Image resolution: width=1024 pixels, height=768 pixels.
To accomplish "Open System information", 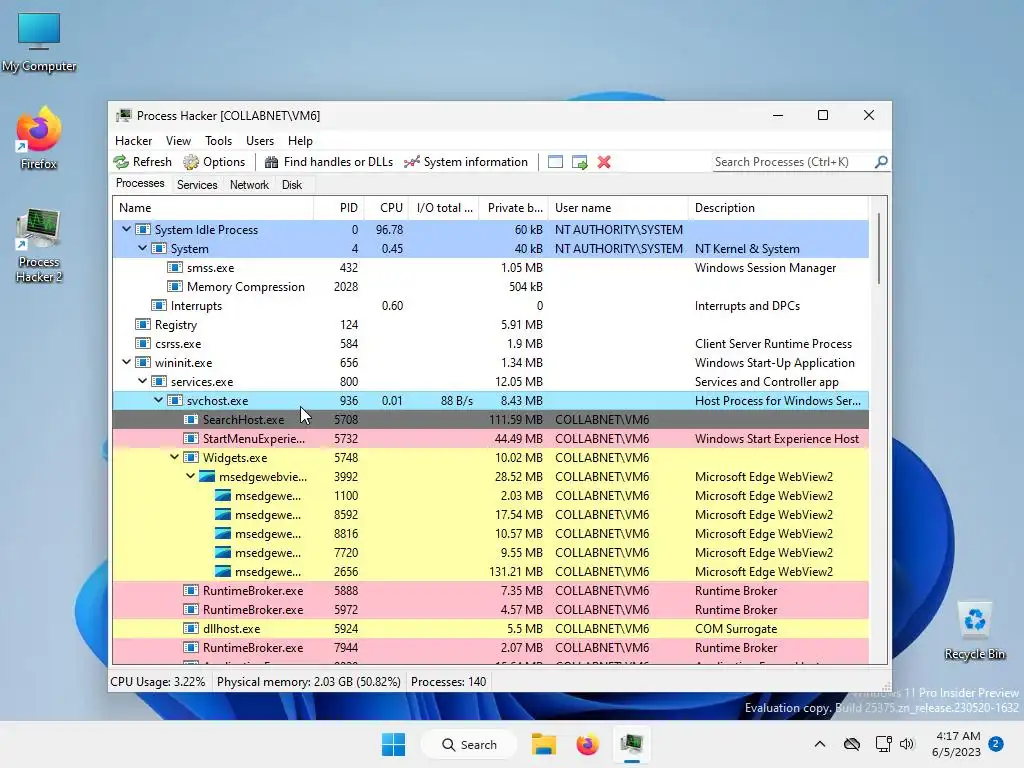I will pos(466,162).
